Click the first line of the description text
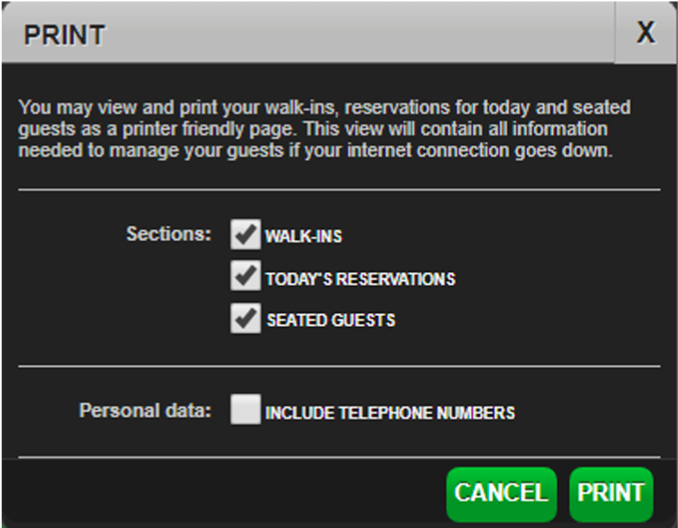This screenshot has width=678, height=528. click(x=325, y=107)
